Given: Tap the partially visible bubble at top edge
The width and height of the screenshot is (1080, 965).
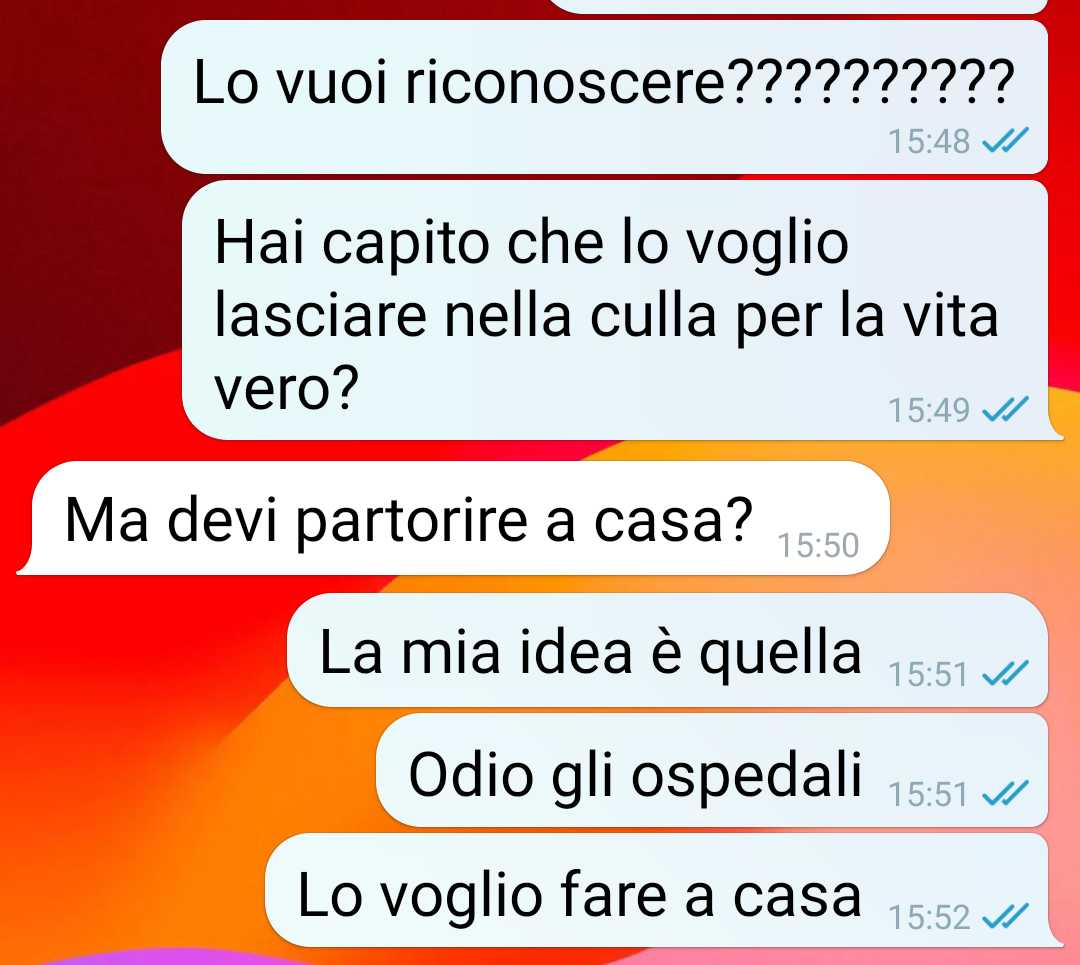Looking at the screenshot, I should [799, 6].
